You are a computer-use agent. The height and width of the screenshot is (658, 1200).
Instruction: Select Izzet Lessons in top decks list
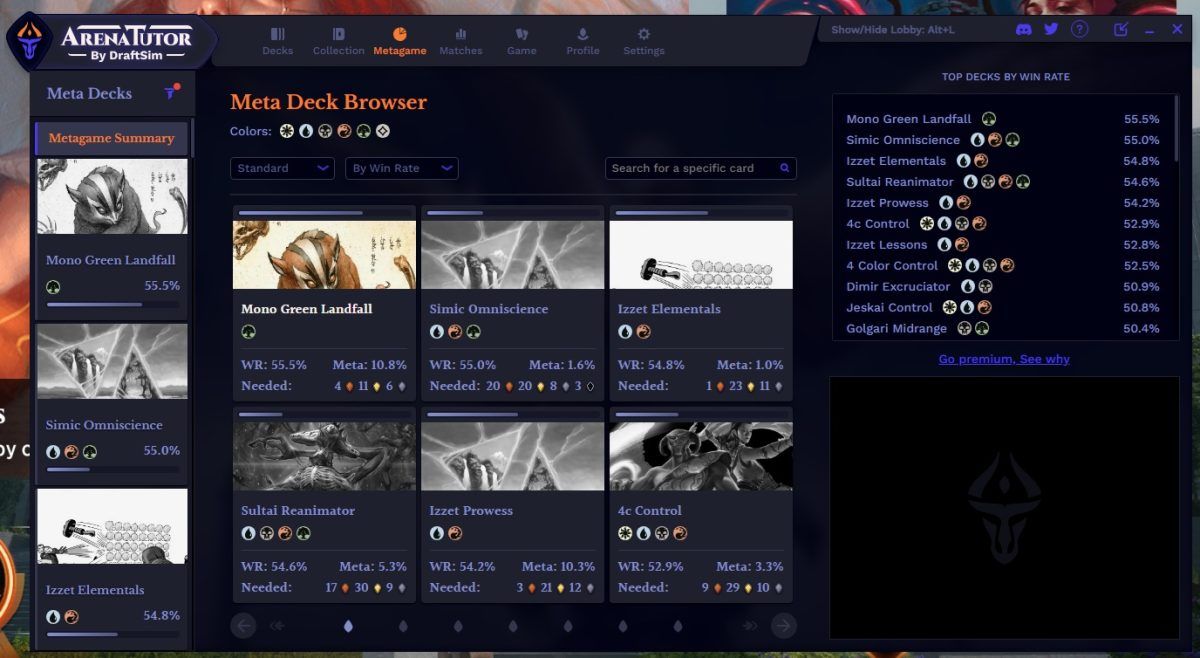(x=887, y=244)
